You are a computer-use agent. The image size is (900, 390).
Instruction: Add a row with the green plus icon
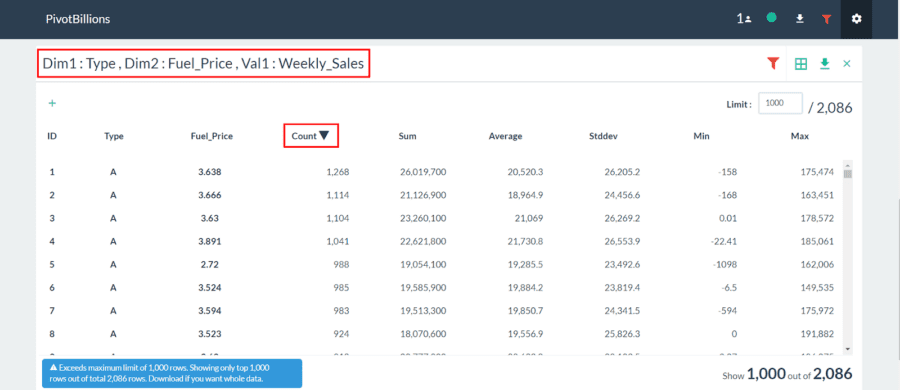click(52, 103)
